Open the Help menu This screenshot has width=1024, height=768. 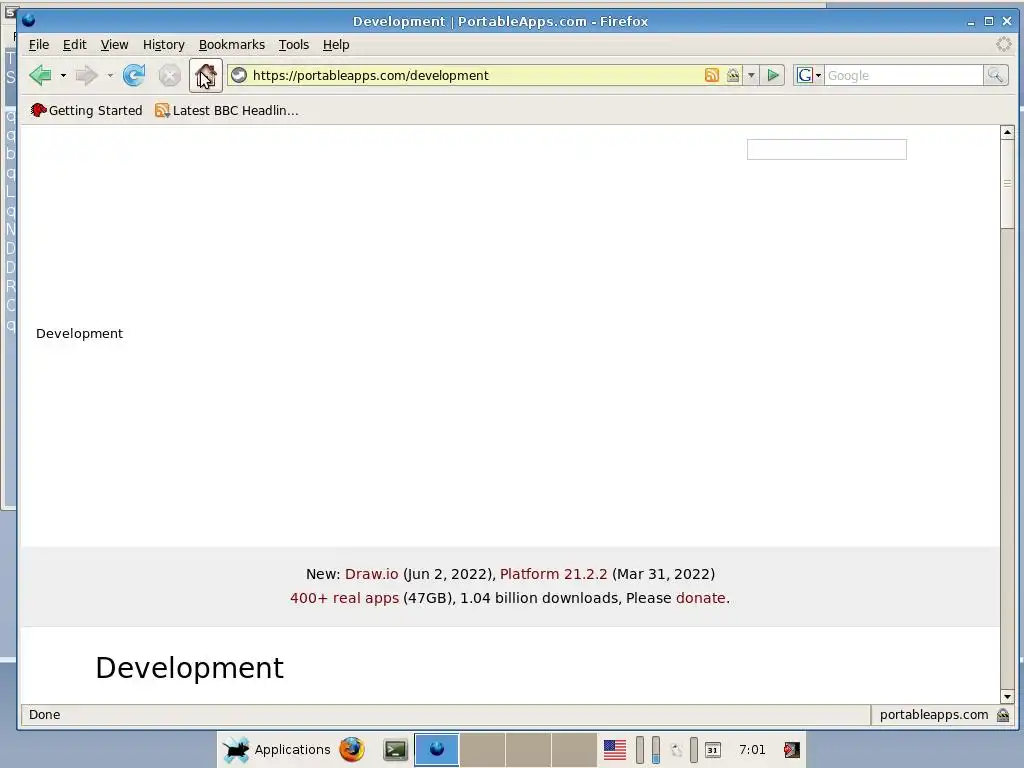point(336,44)
